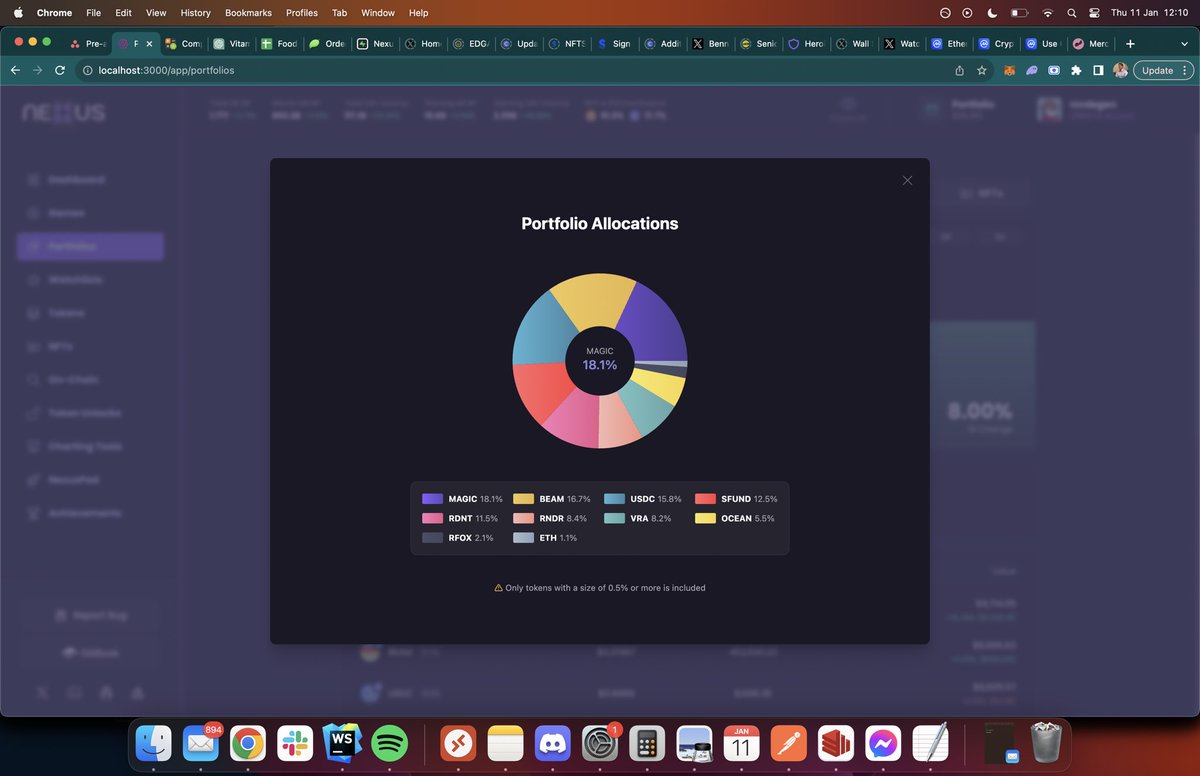Image resolution: width=1200 pixels, height=776 pixels.
Task: Click the RFOX 2.1% legend entry
Action: click(458, 538)
